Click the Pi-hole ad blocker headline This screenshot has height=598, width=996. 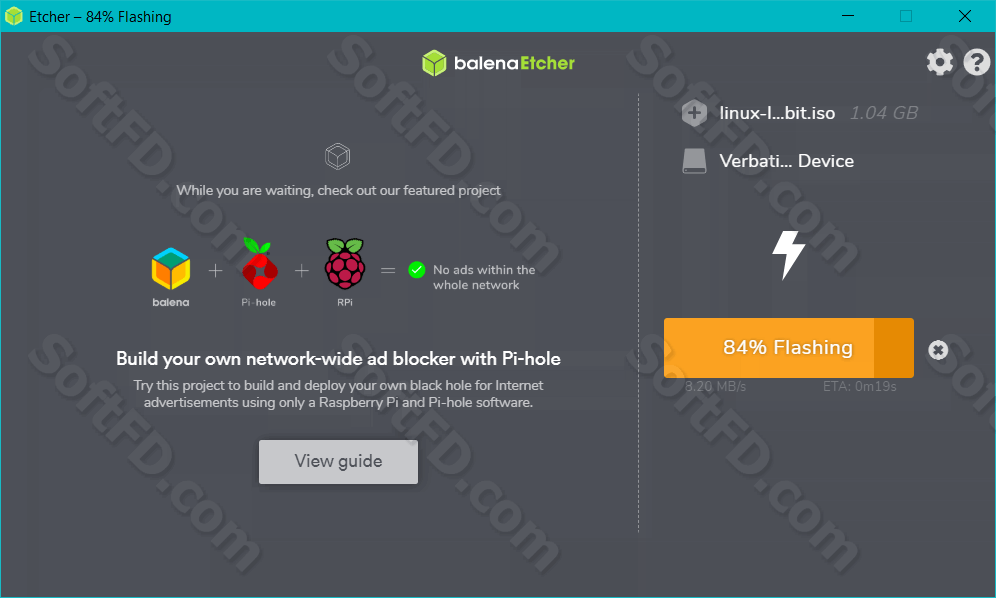pos(338,358)
